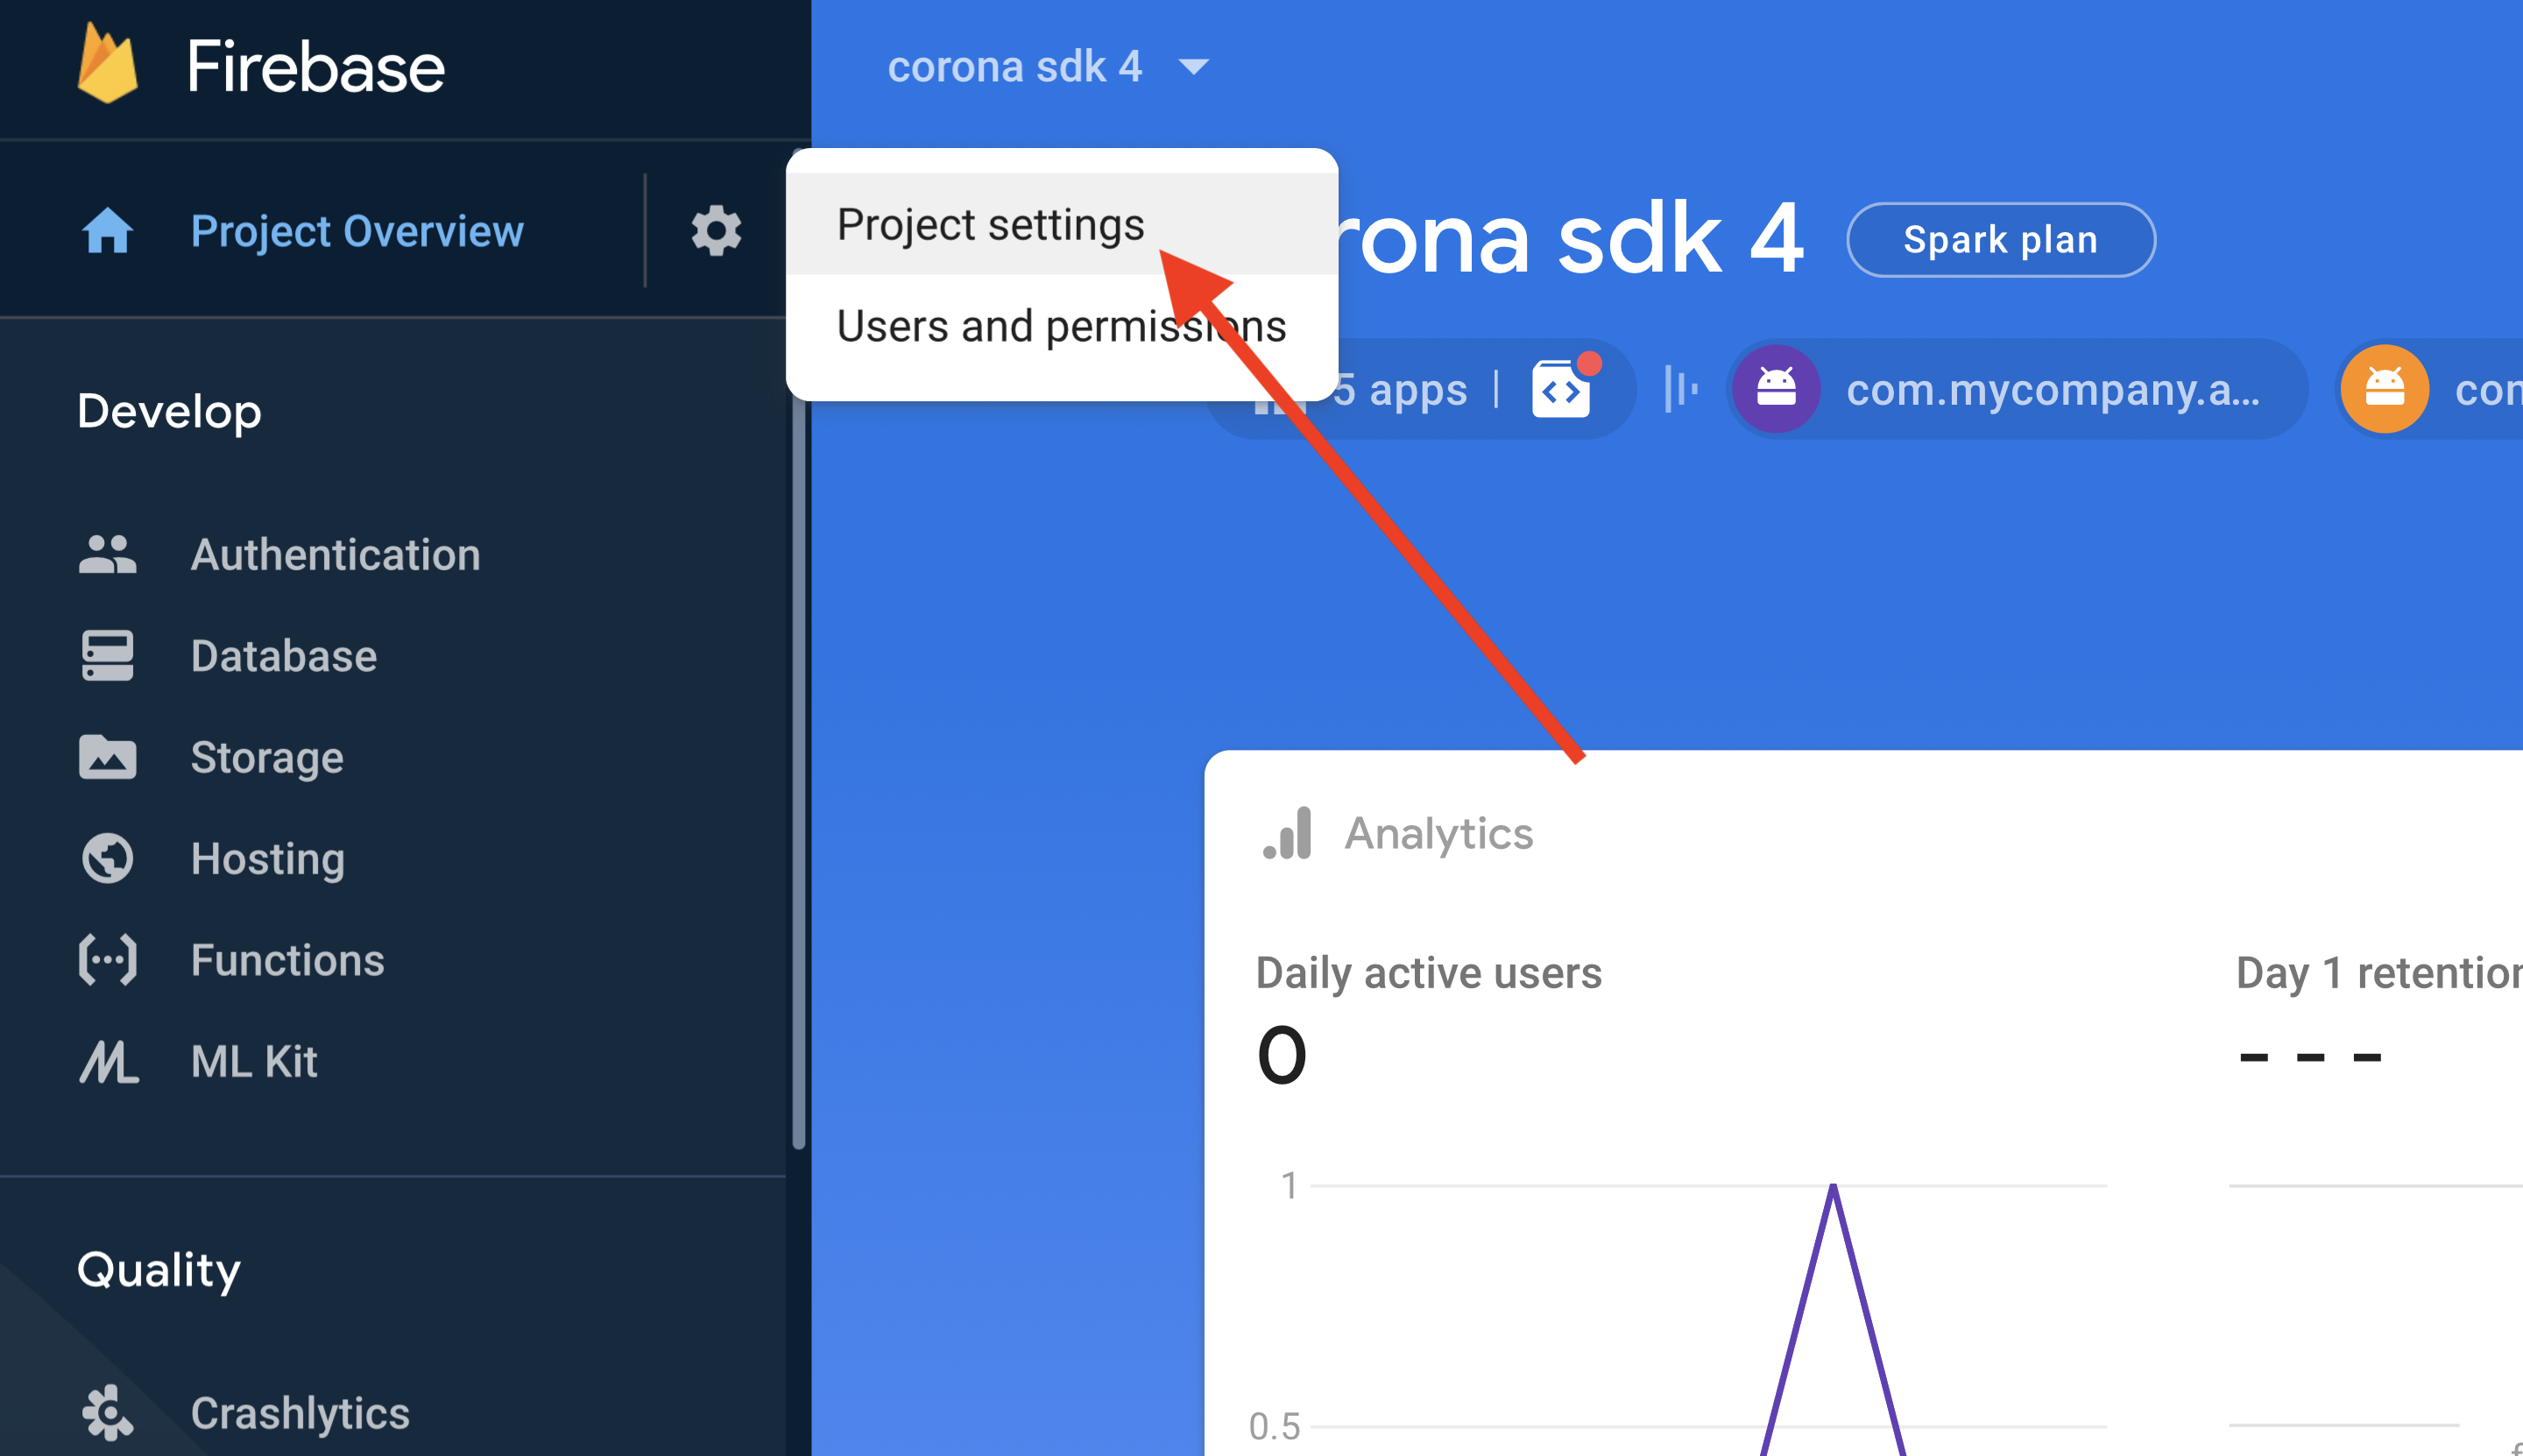The height and width of the screenshot is (1456, 2523).
Task: Click the Crashlytics gear-bug icon
Action: tap(107, 1413)
